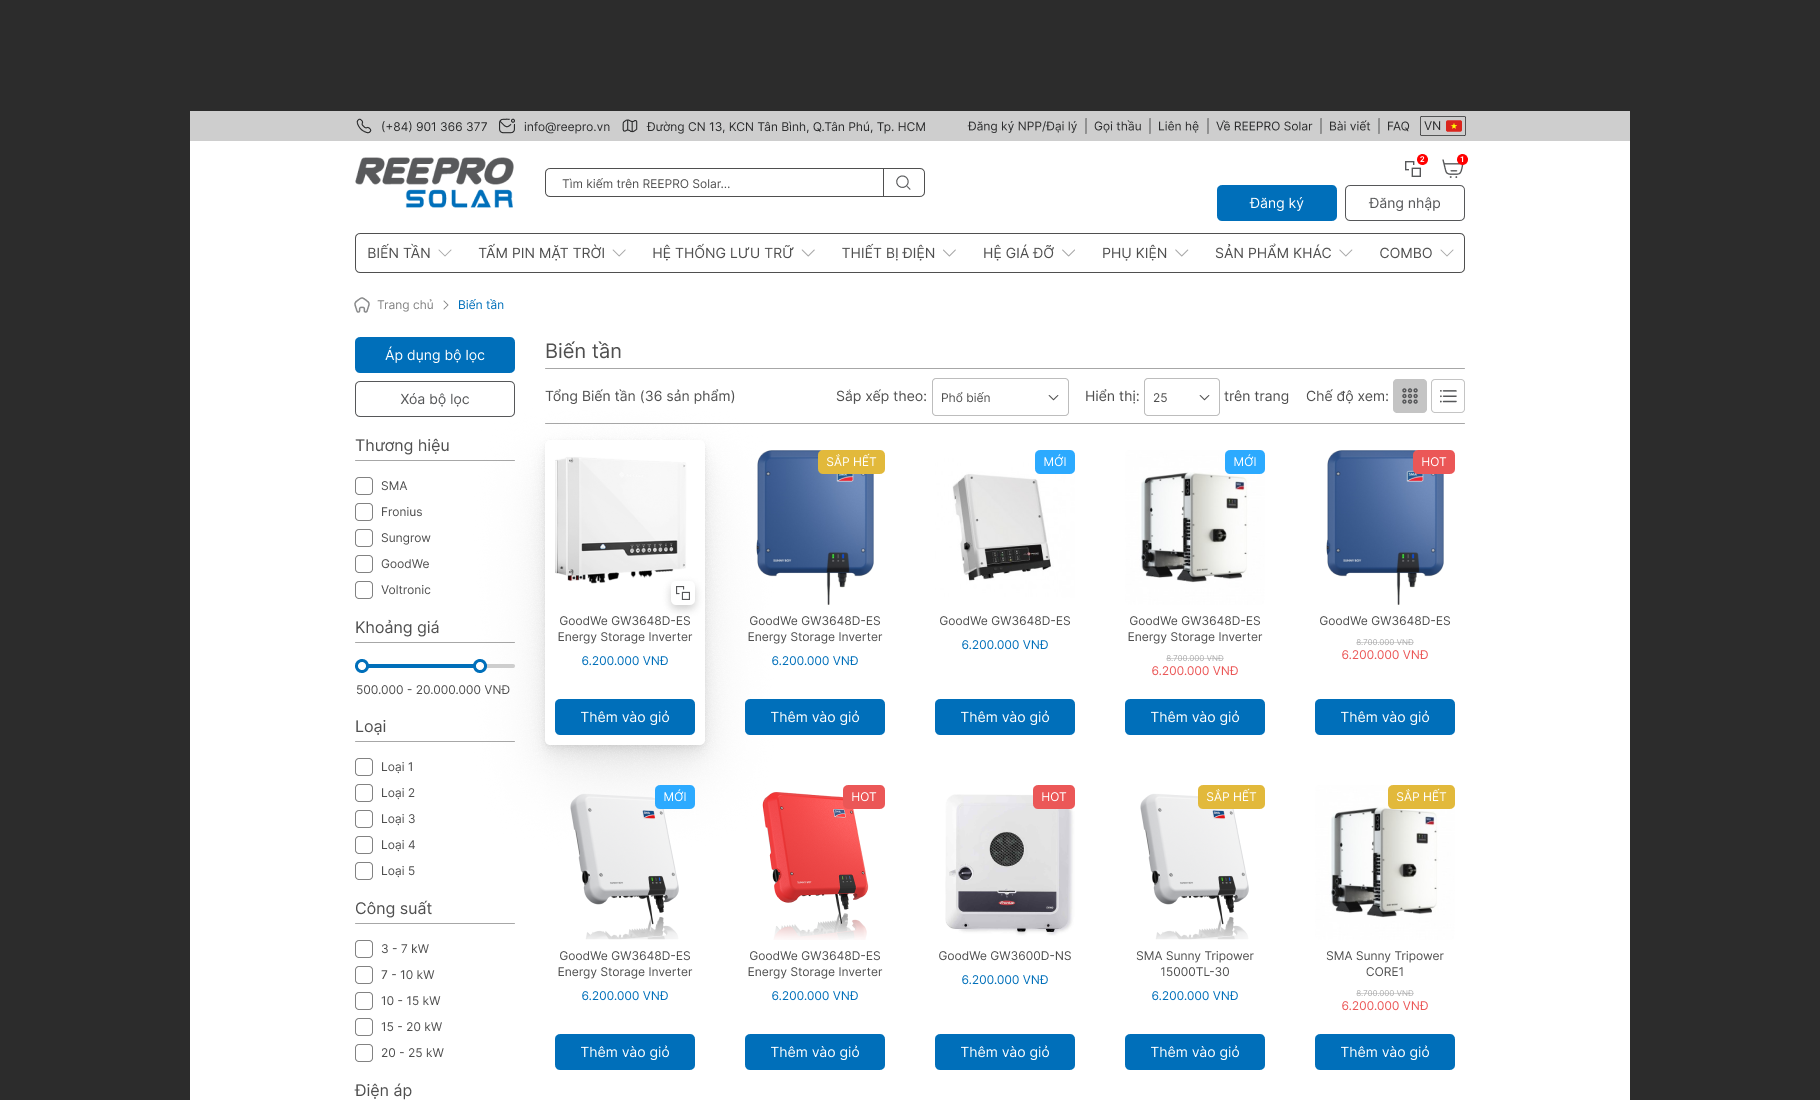Click the Đăng nhập button

click(x=1405, y=203)
